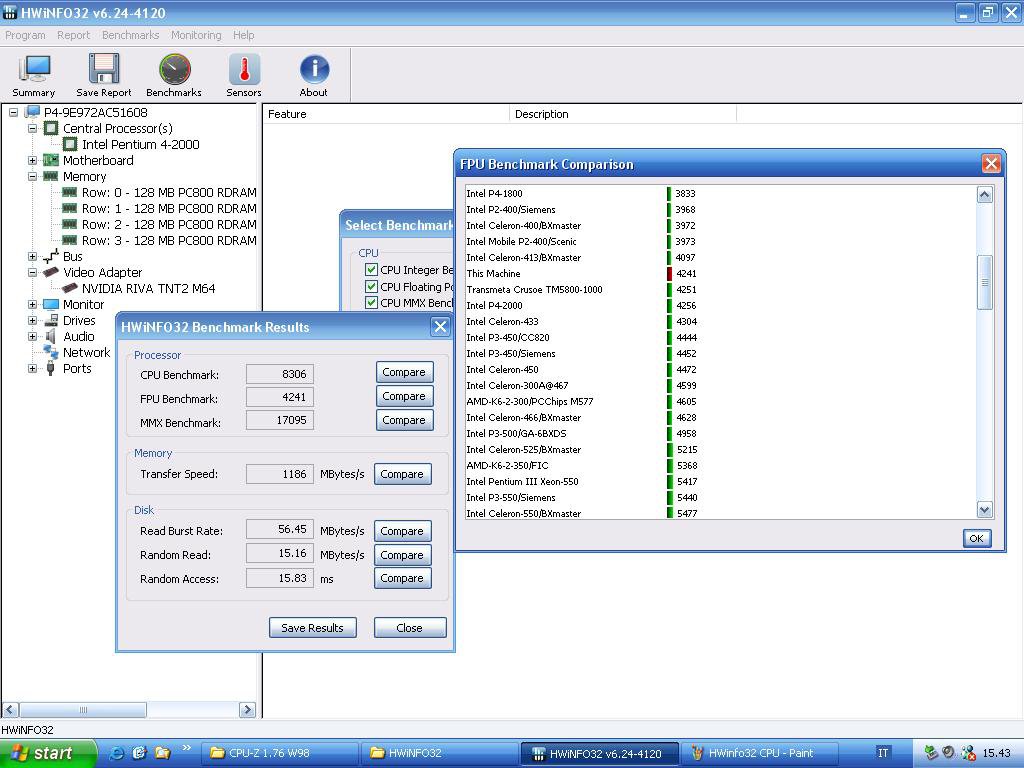Uncheck the CPU Floating Point checkbox
Viewport: 1024px width, 768px height.
click(x=372, y=287)
